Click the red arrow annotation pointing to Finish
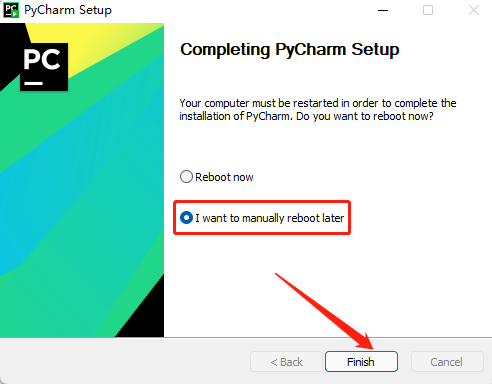Viewport: 492px width, 384px height. tap(324, 311)
